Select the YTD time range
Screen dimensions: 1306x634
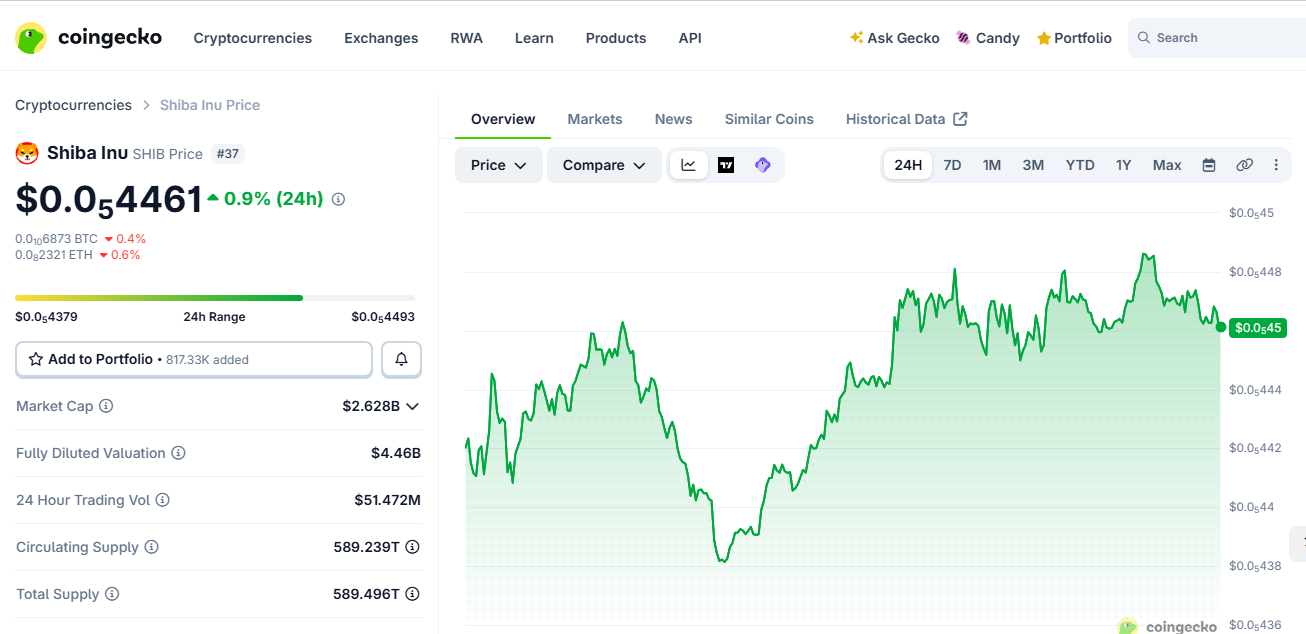click(1080, 165)
